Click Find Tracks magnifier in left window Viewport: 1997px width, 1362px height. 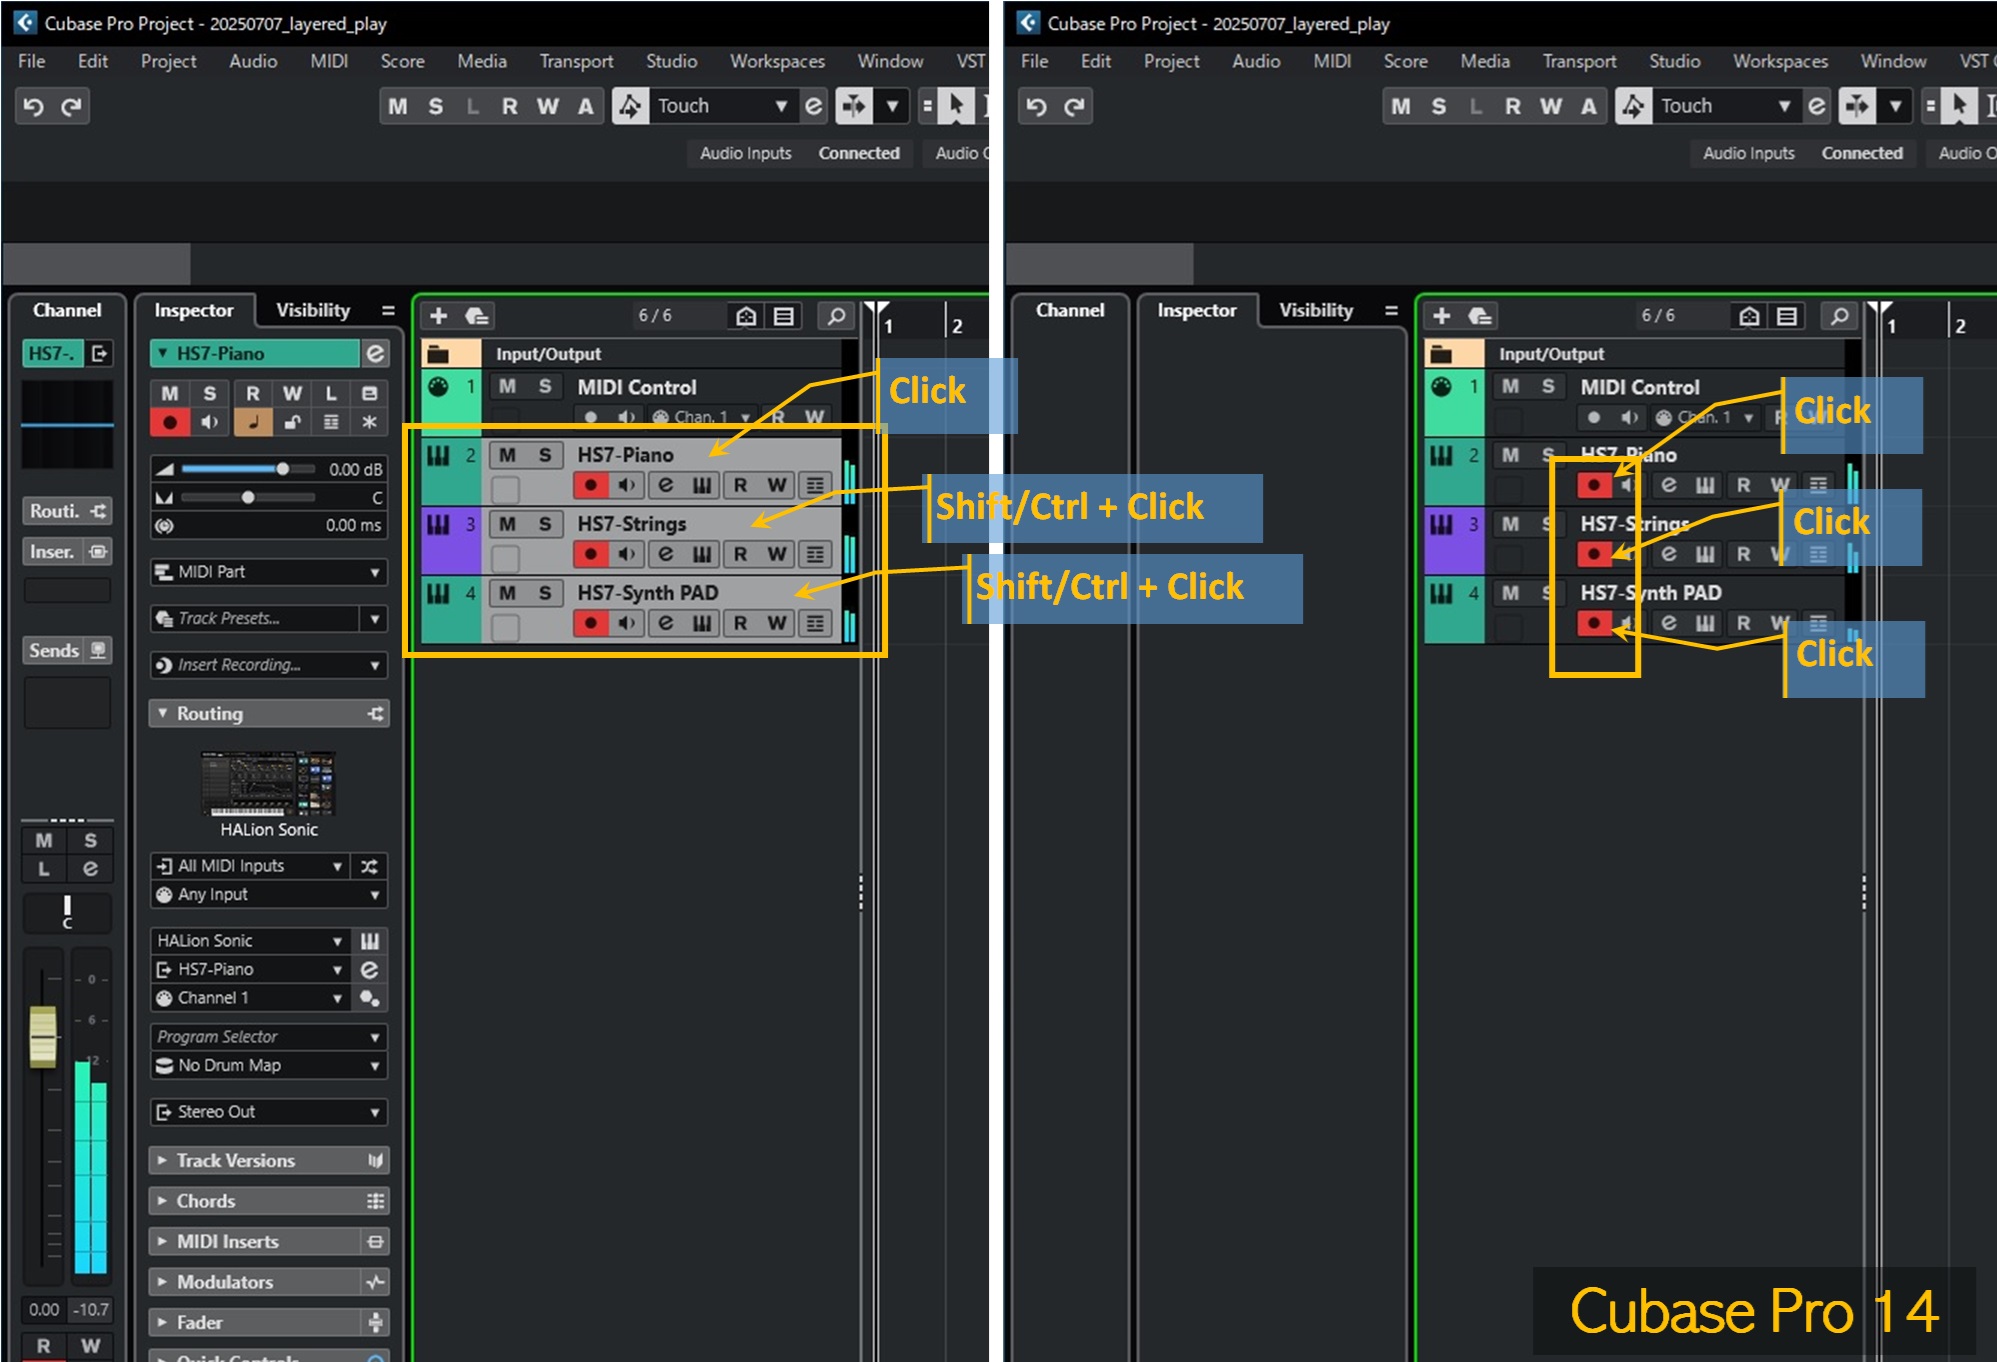(x=836, y=316)
